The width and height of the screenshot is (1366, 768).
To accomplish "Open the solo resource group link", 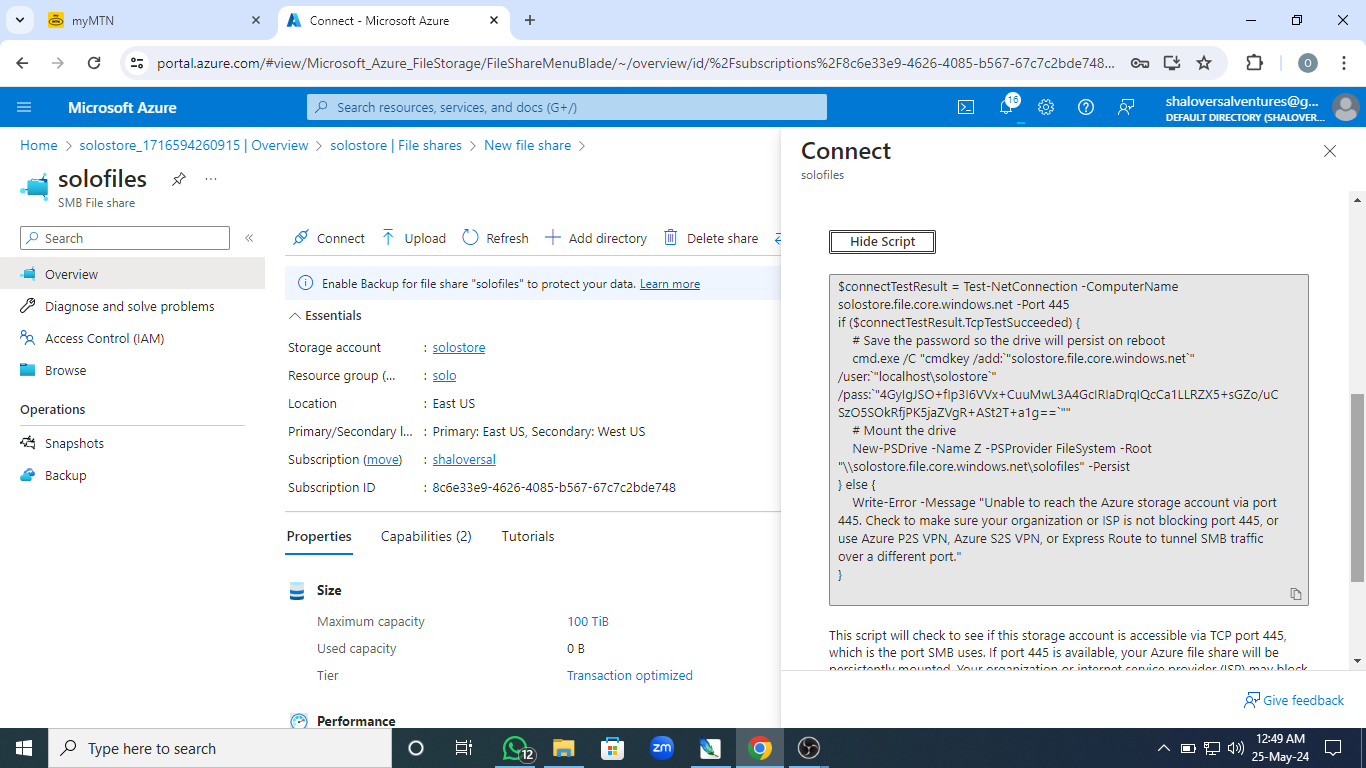I will 444,376.
